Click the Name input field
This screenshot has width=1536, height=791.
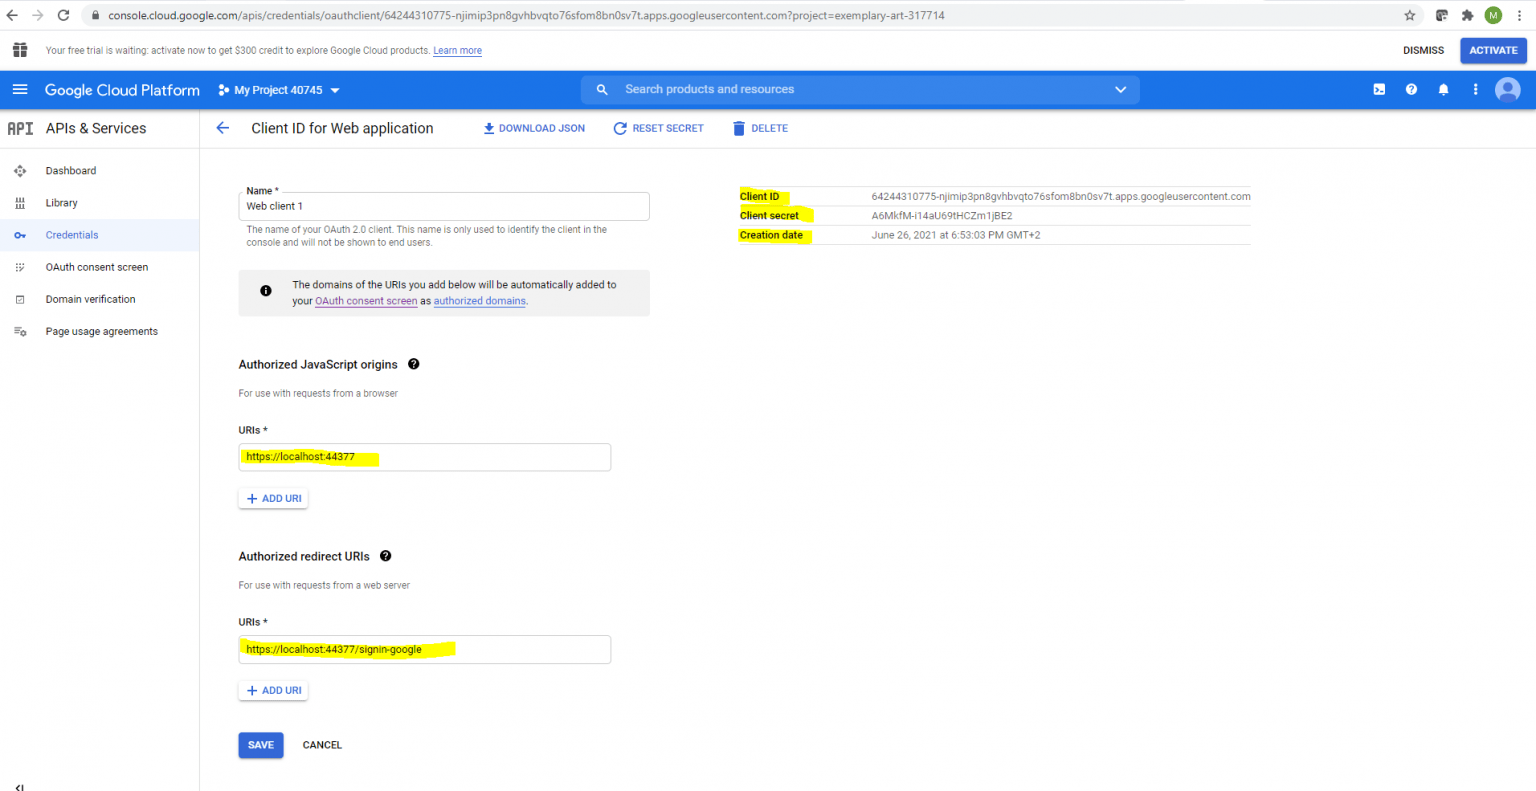tap(444, 207)
